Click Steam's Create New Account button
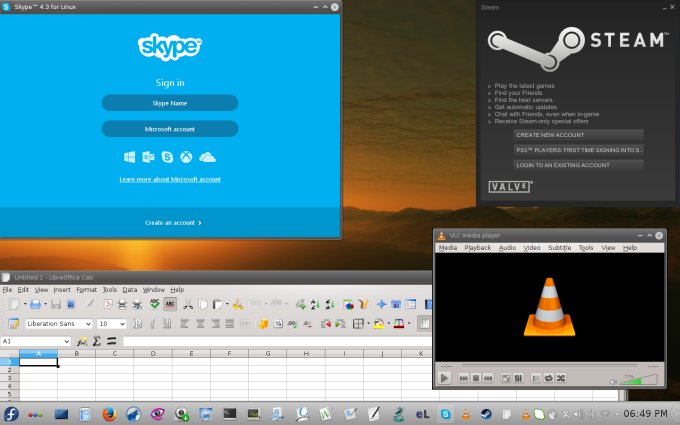 pos(578,134)
